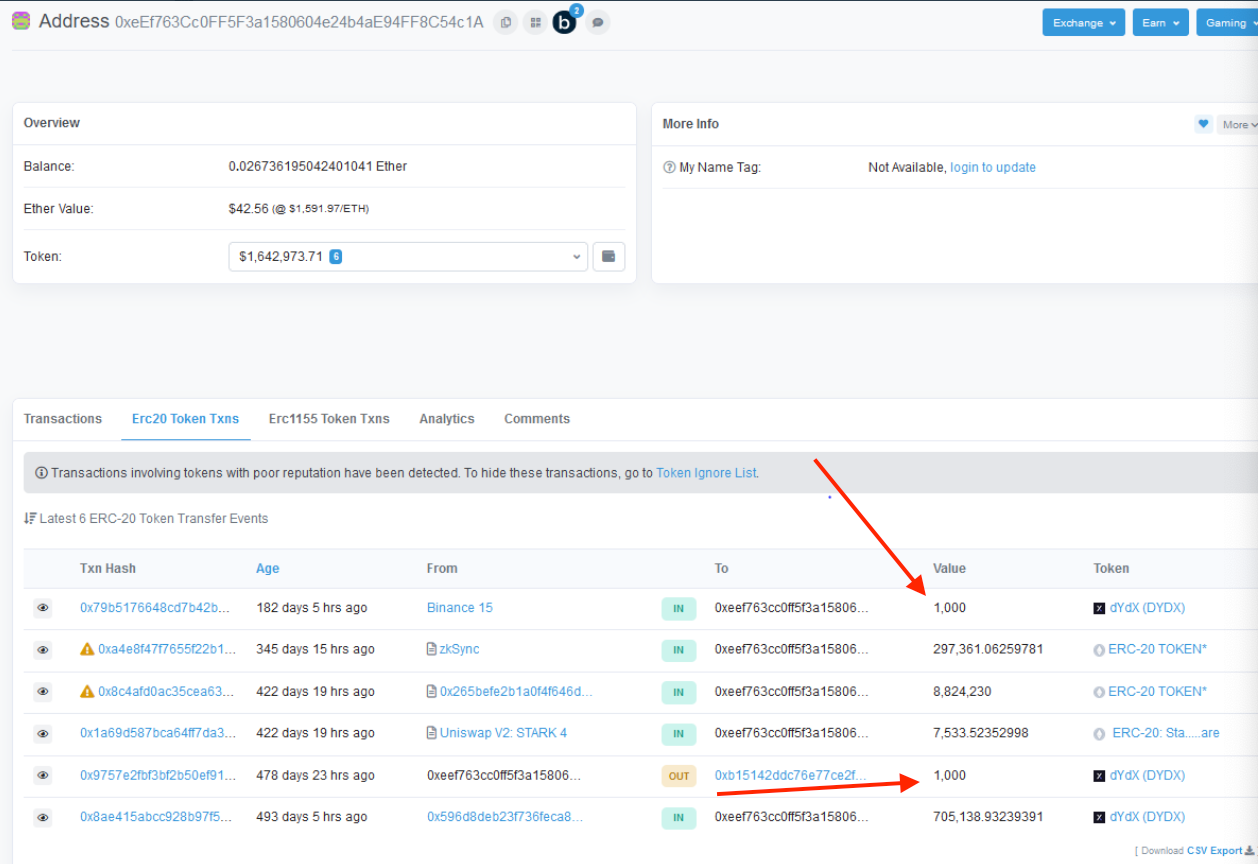Select the Ether Value $42.56 text
The width and height of the screenshot is (1258, 864).
point(250,209)
